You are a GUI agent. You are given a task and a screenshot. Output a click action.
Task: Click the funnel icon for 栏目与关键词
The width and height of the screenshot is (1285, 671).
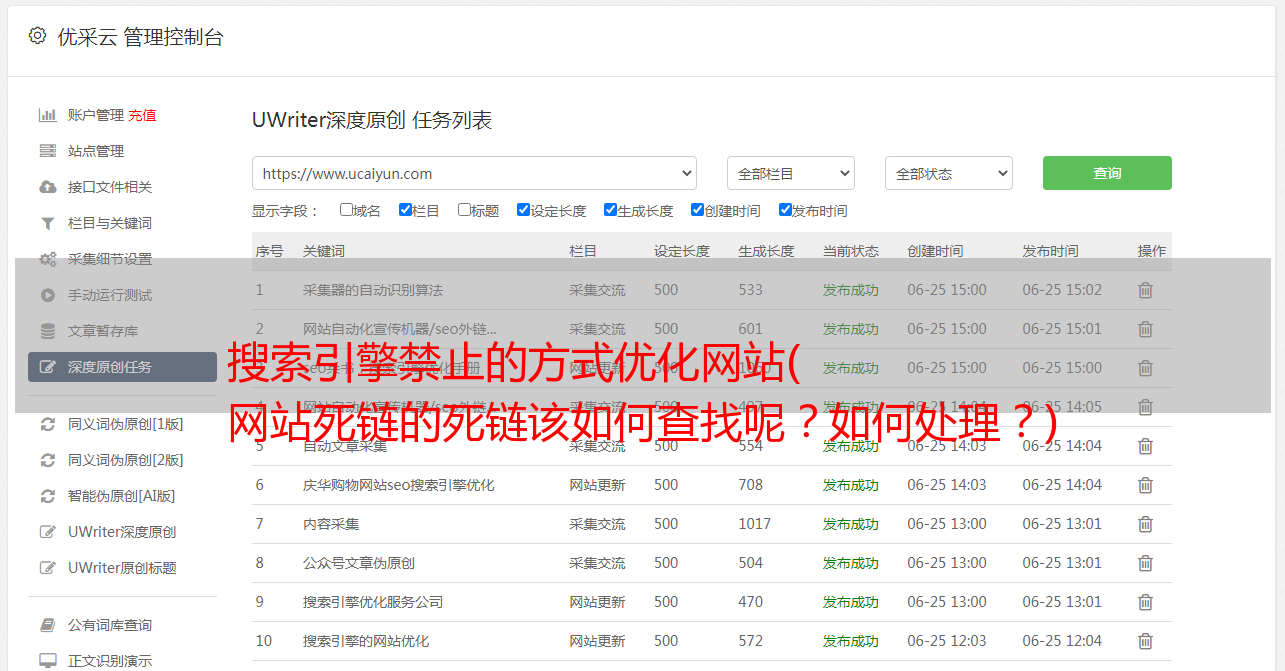47,223
